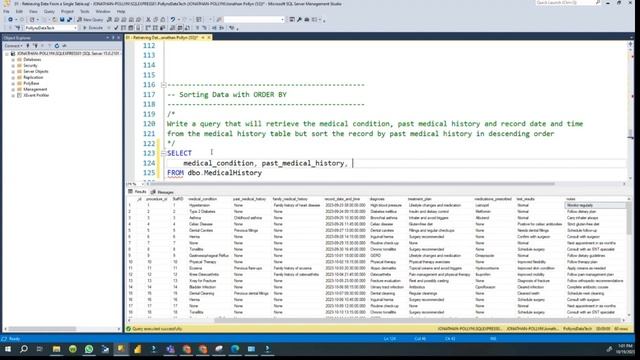Pin the Object Explorer panel
The width and height of the screenshot is (640, 360).
coord(113,38)
